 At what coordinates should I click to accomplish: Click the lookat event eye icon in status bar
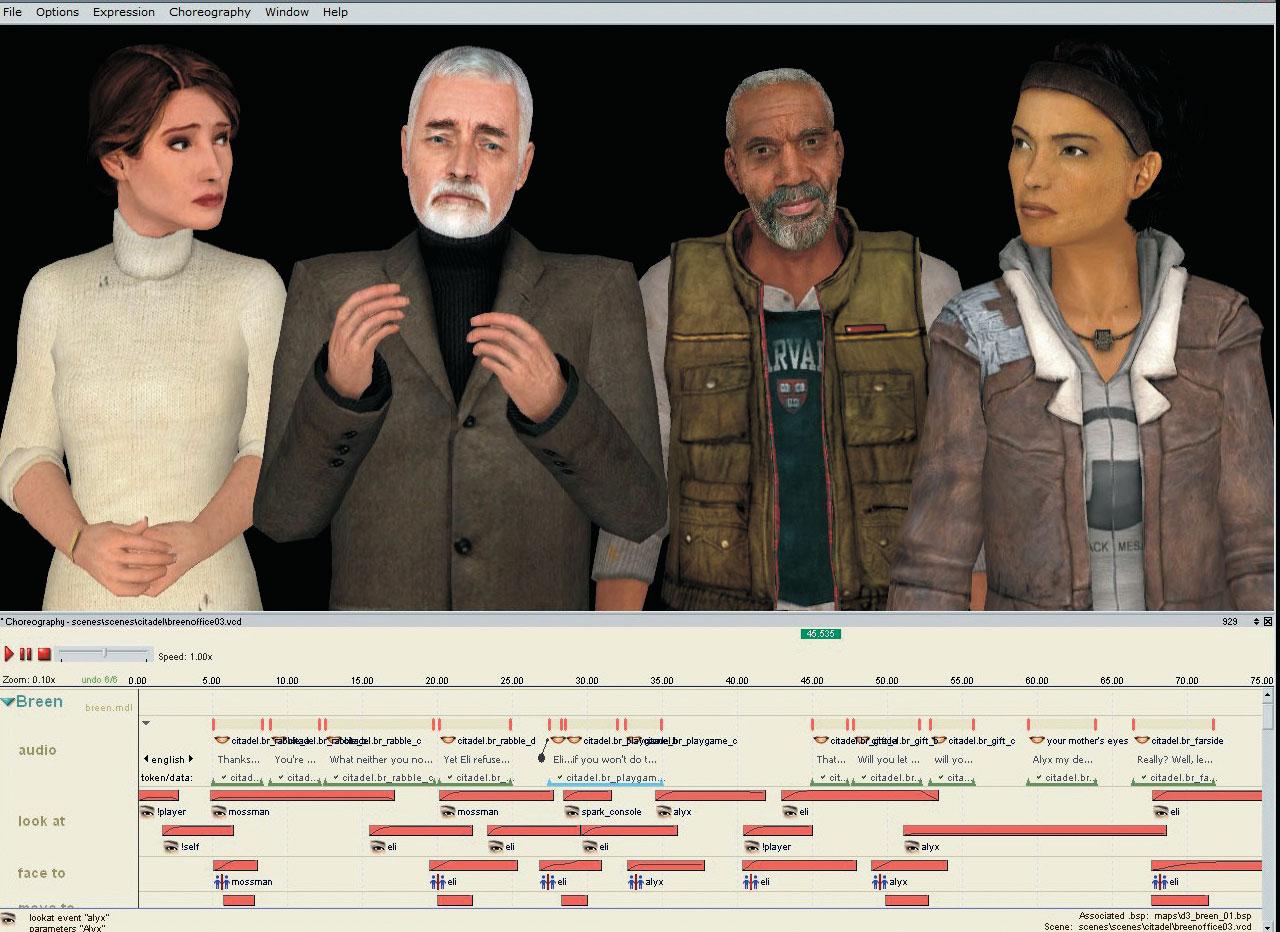pos(9,919)
